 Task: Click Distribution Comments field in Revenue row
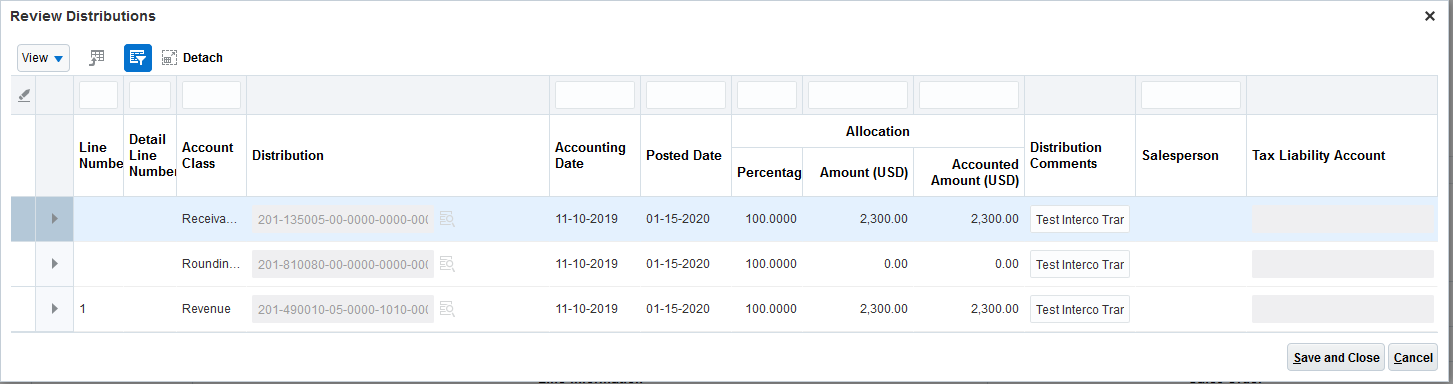click(1080, 309)
